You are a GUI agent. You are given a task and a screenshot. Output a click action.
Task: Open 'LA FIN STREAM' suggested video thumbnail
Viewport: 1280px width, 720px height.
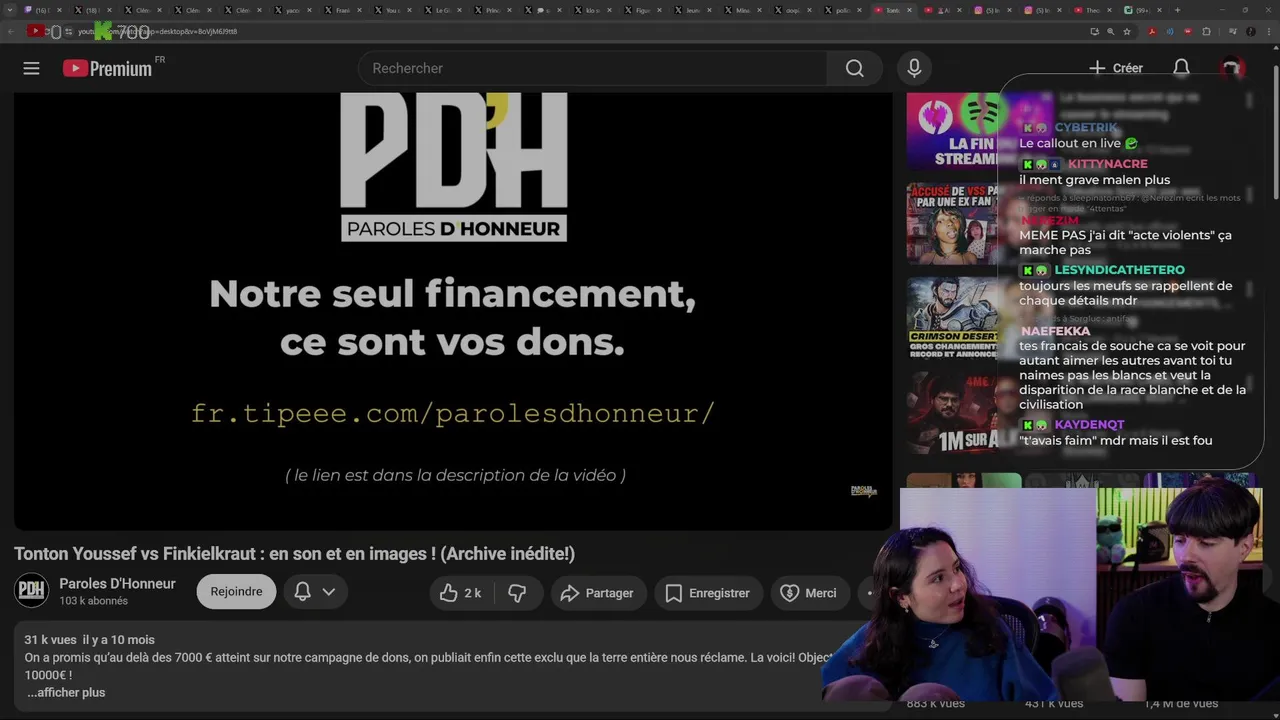pyautogui.click(x=952, y=131)
